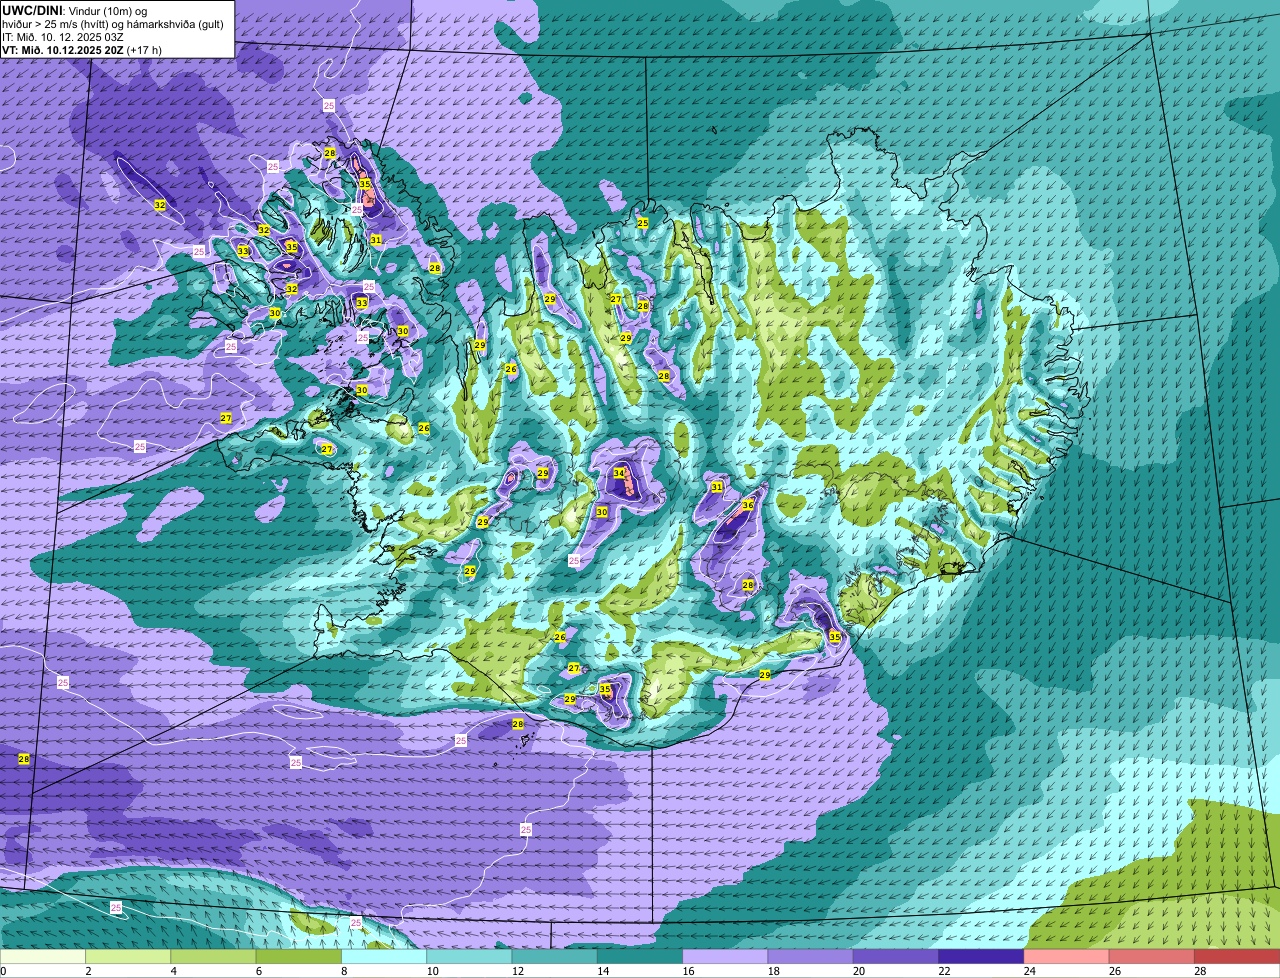Screen dimensions: 1280x978
Task: Select the 16–18 m/s lavender legend swatch
Action: coord(725,956)
